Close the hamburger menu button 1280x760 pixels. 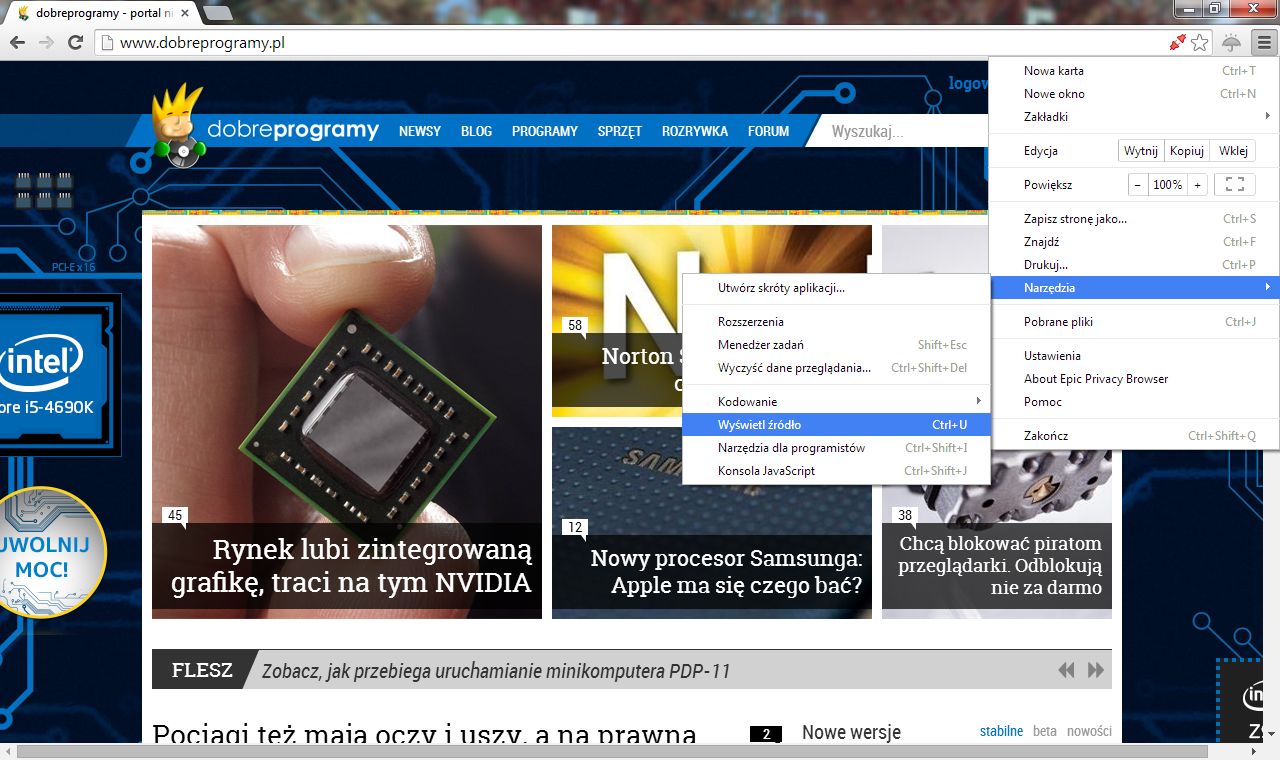click(1264, 42)
